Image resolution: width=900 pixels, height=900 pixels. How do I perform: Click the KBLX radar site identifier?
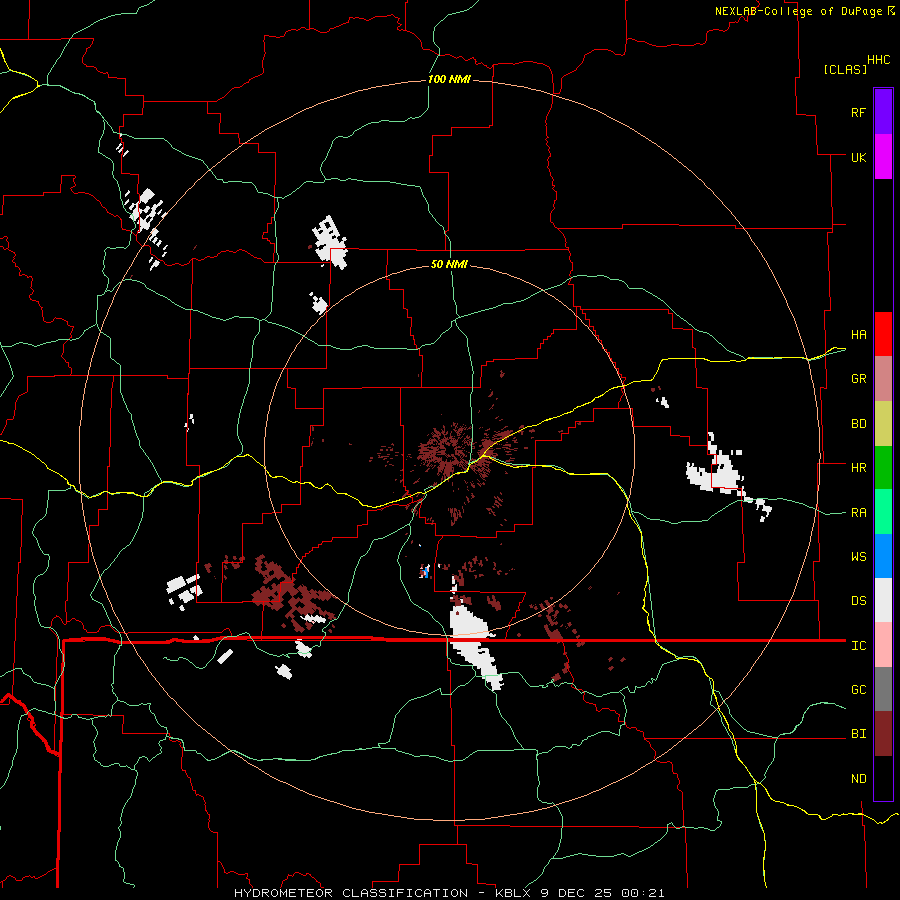click(x=515, y=893)
